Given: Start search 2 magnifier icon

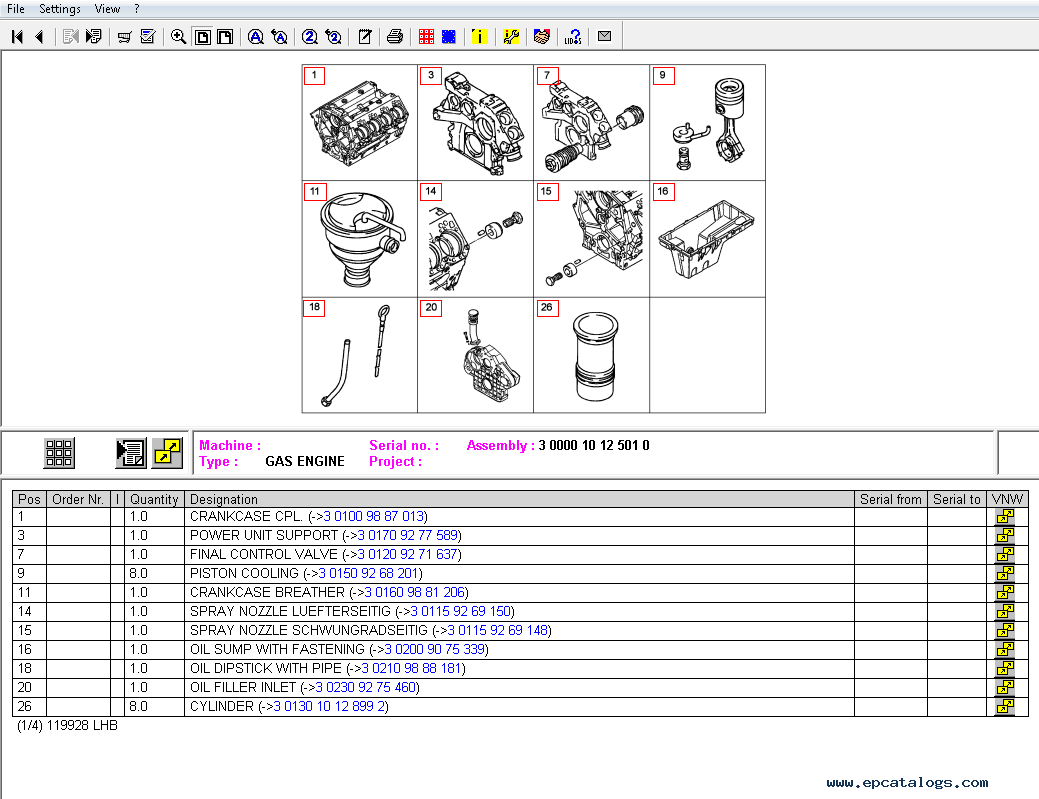Looking at the screenshot, I should [x=309, y=37].
